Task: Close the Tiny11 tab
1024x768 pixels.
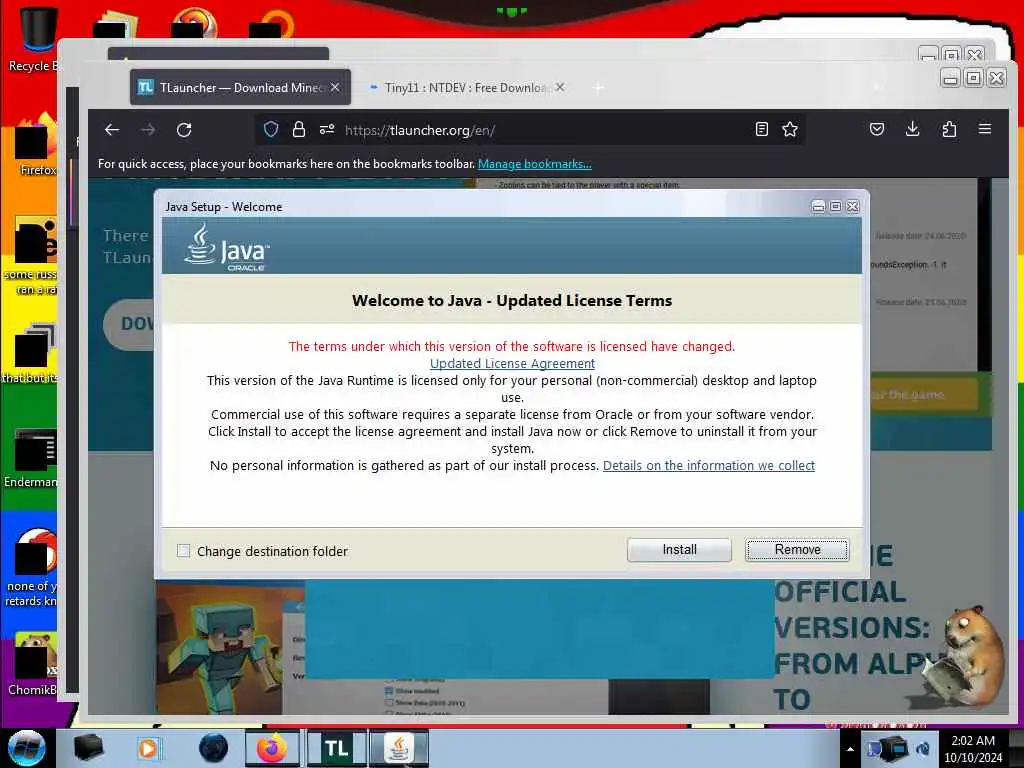Action: pyautogui.click(x=560, y=87)
